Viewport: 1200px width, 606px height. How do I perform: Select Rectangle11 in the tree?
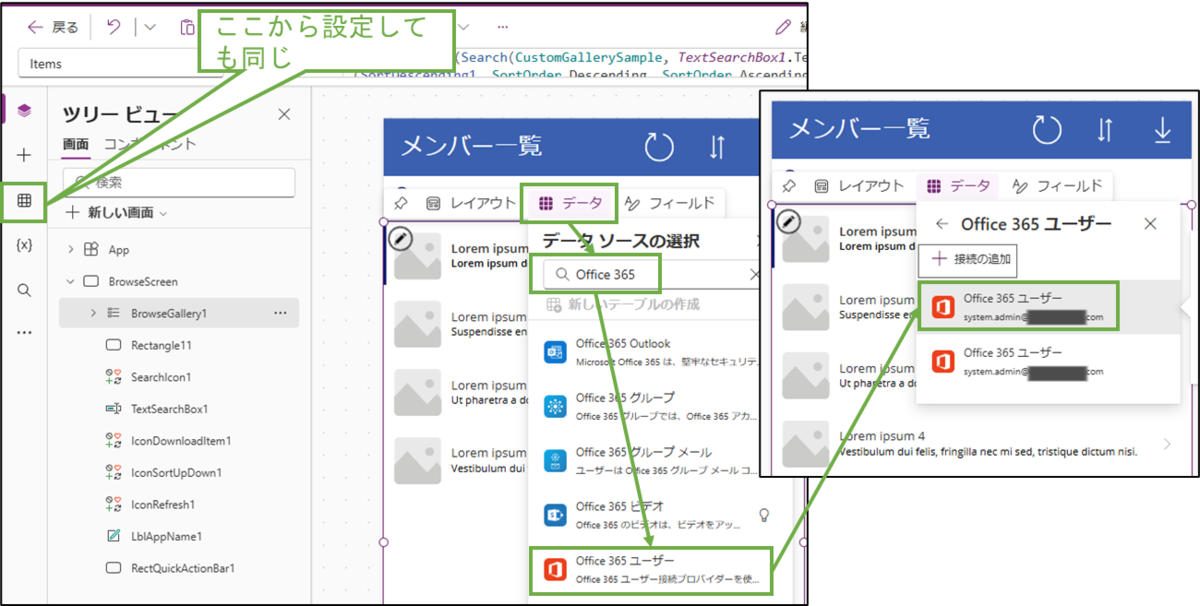(161, 345)
